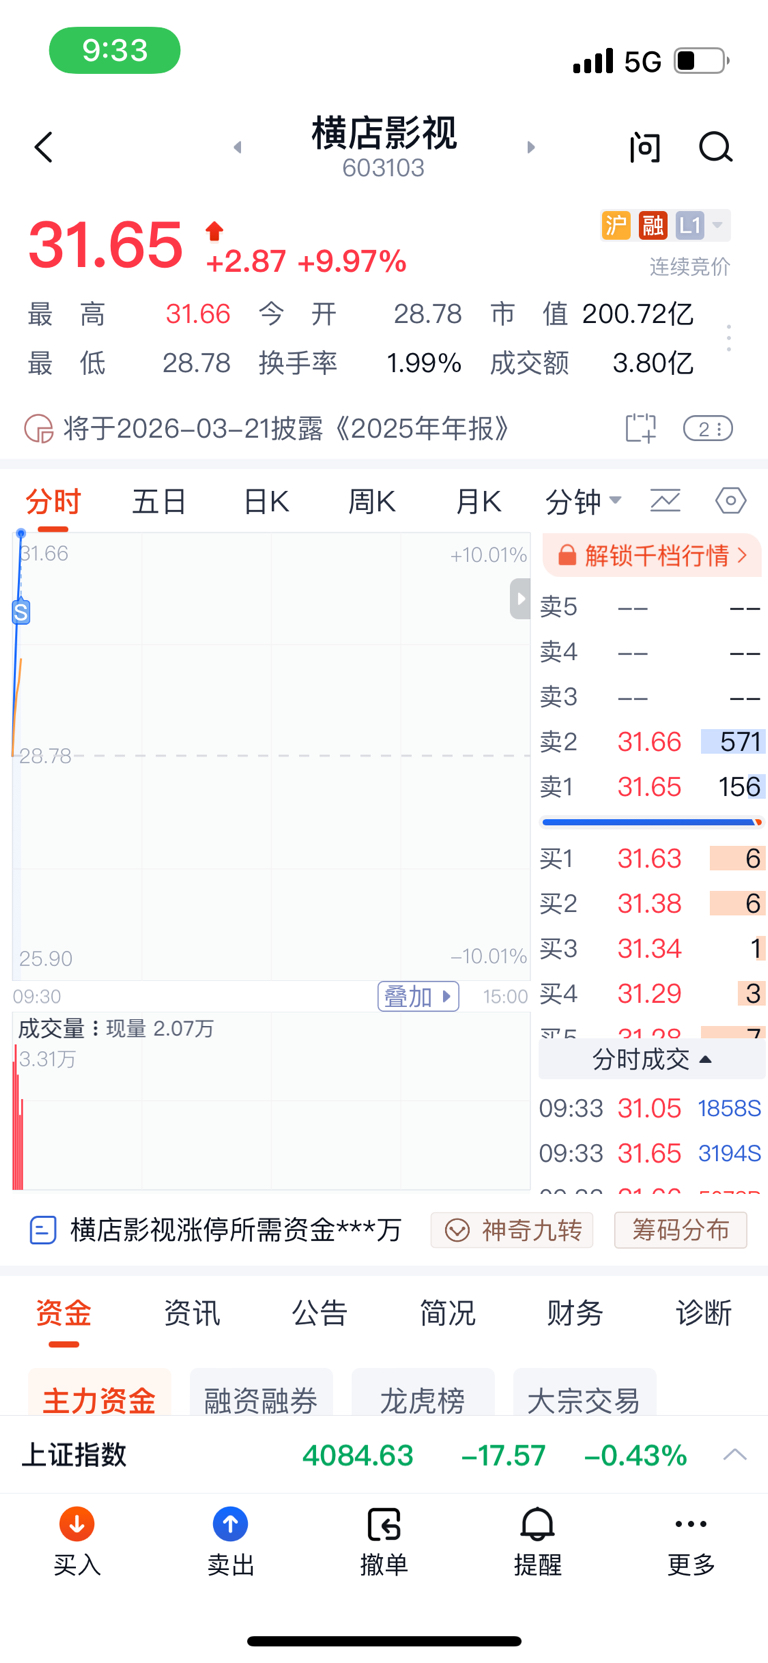Tap the 买入 buy icon

coord(77,1525)
